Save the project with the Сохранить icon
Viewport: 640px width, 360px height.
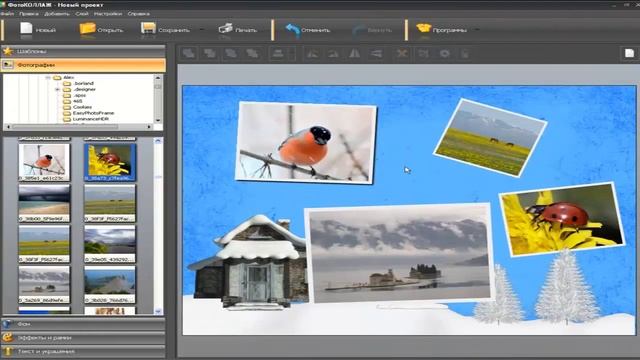point(148,28)
